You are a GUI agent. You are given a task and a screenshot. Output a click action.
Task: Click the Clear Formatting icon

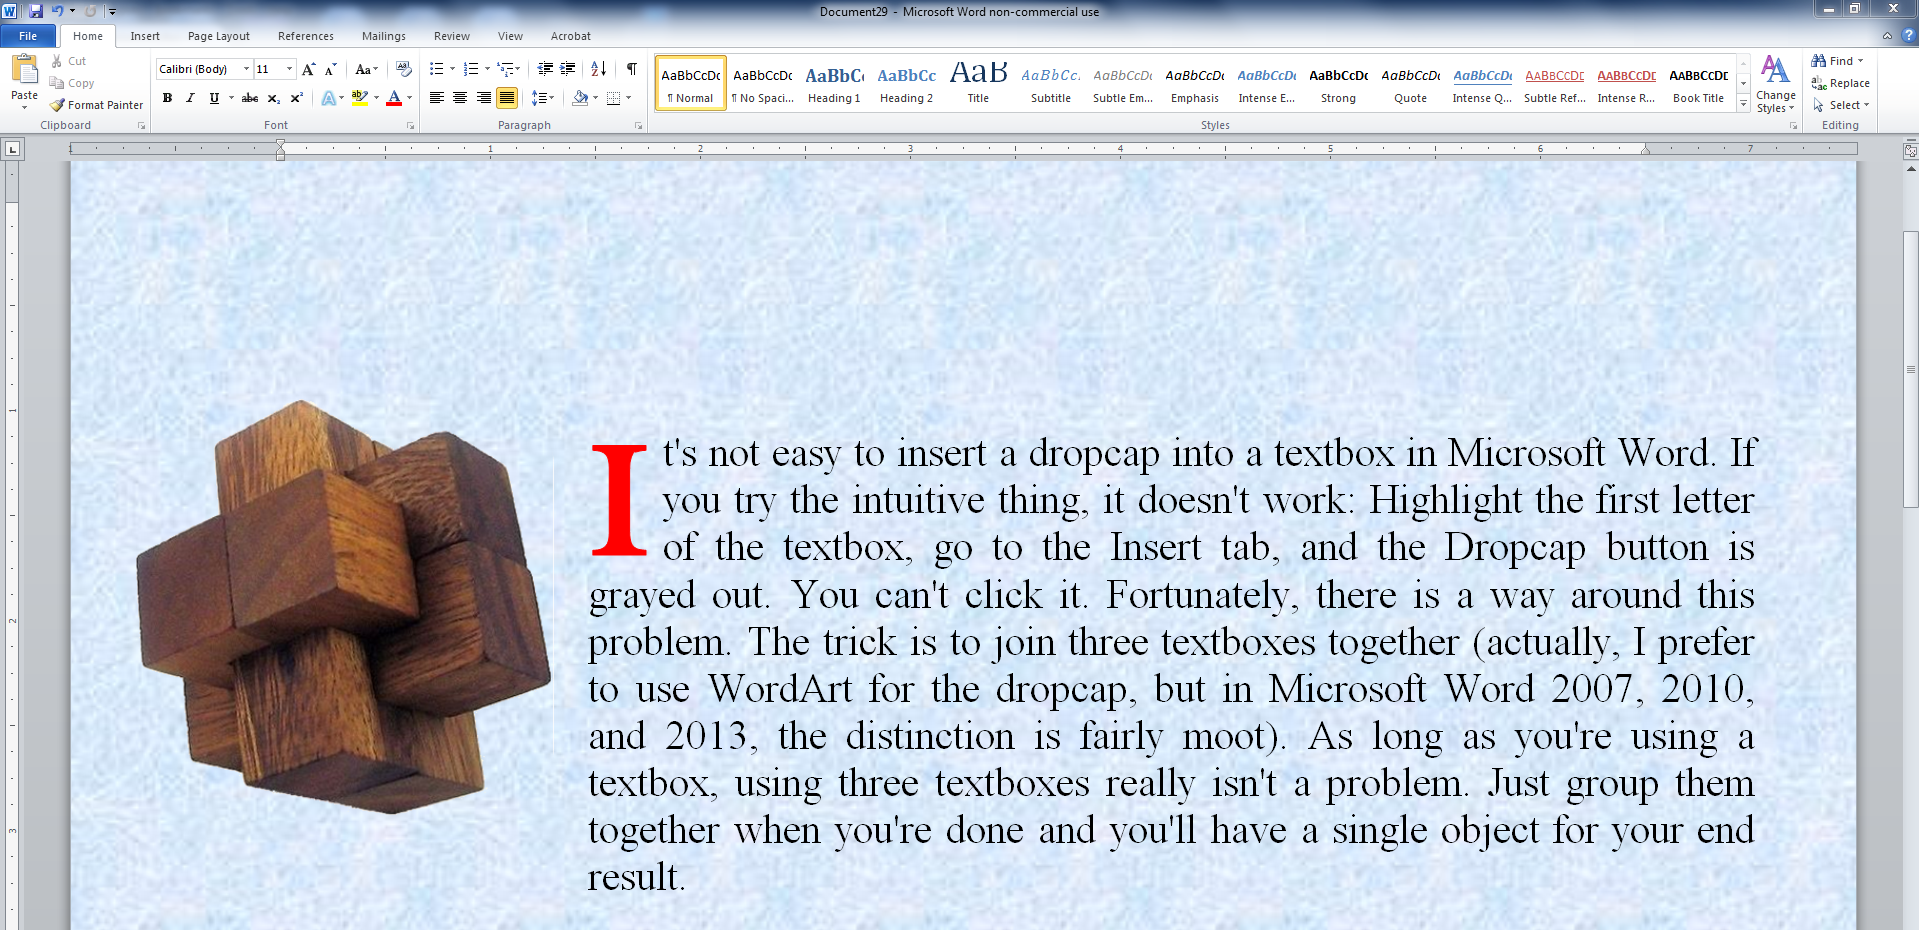pyautogui.click(x=404, y=69)
